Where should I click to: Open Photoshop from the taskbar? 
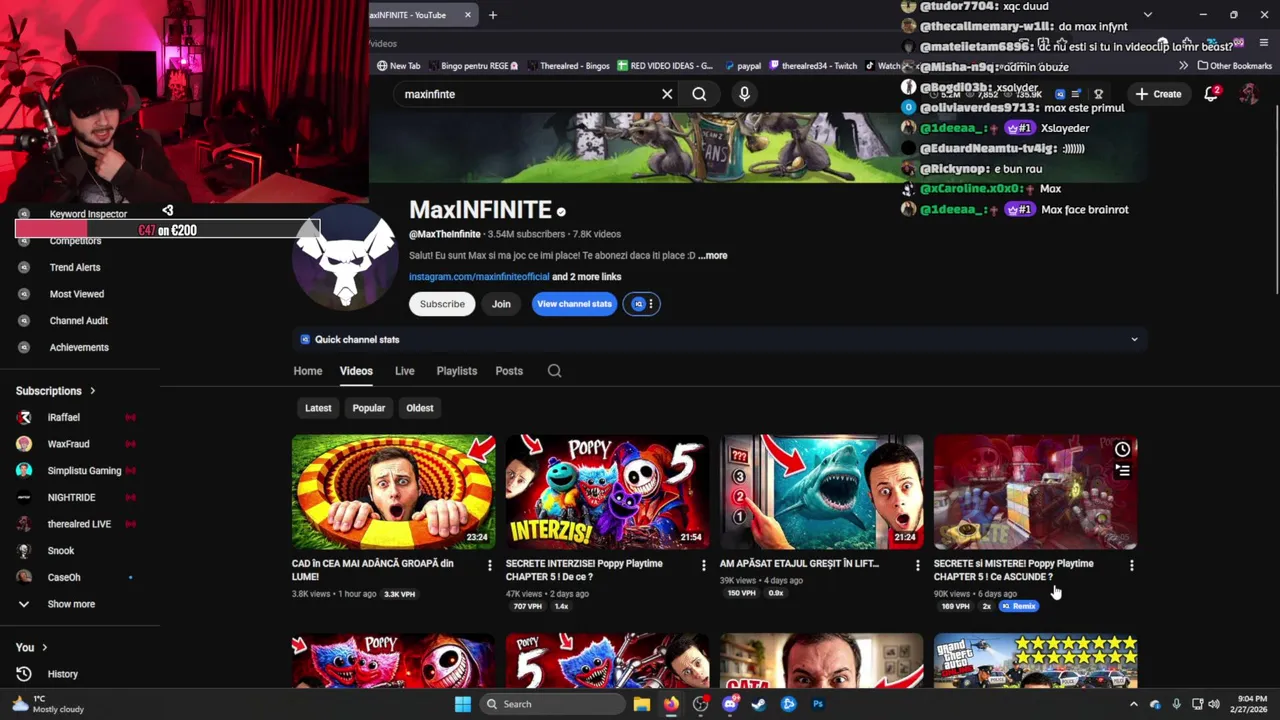tap(818, 704)
